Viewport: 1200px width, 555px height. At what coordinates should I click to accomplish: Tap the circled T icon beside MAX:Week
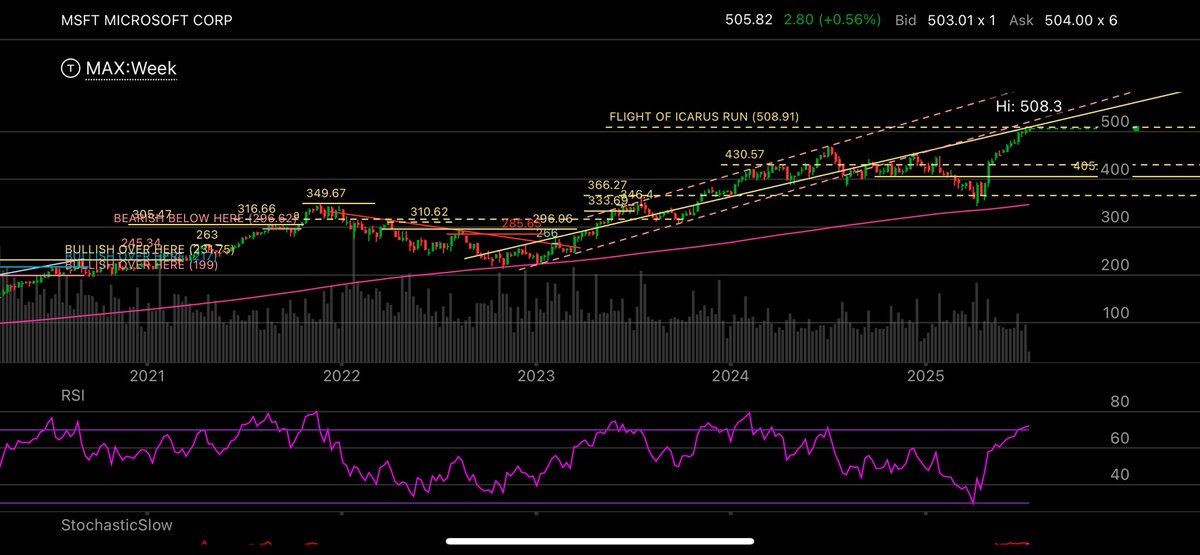[x=71, y=68]
